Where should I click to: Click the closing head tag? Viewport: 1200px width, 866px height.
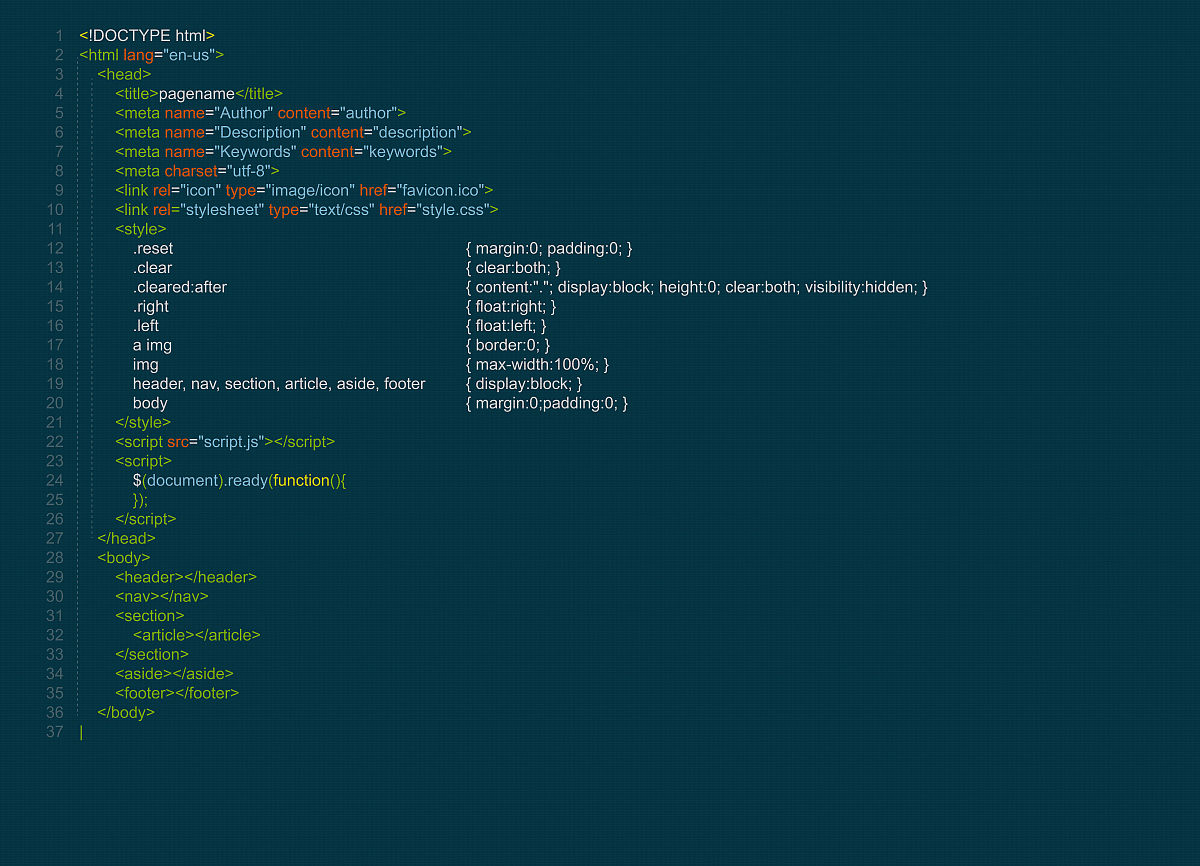pos(126,538)
